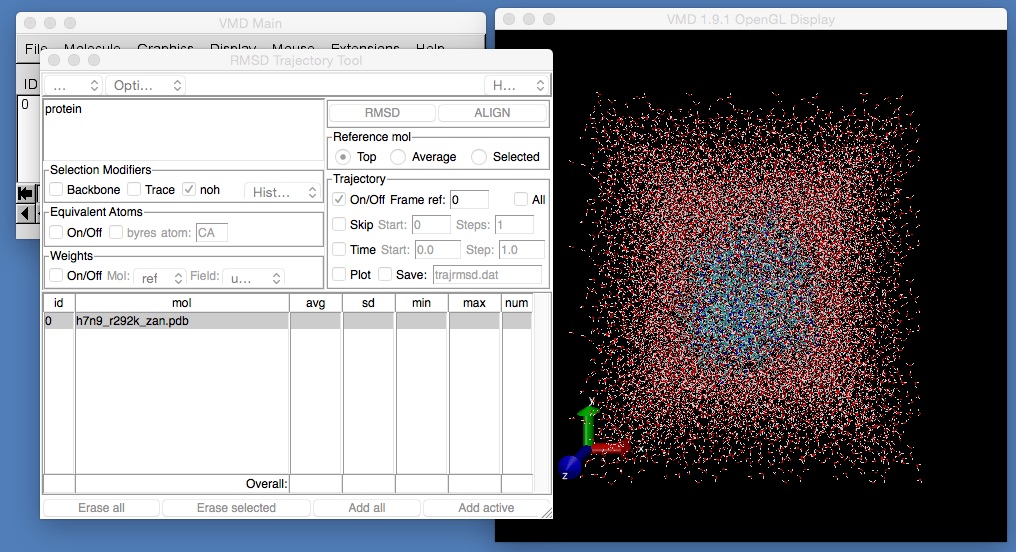
Task: Open Molecule menu in VMD Main
Action: (92, 48)
